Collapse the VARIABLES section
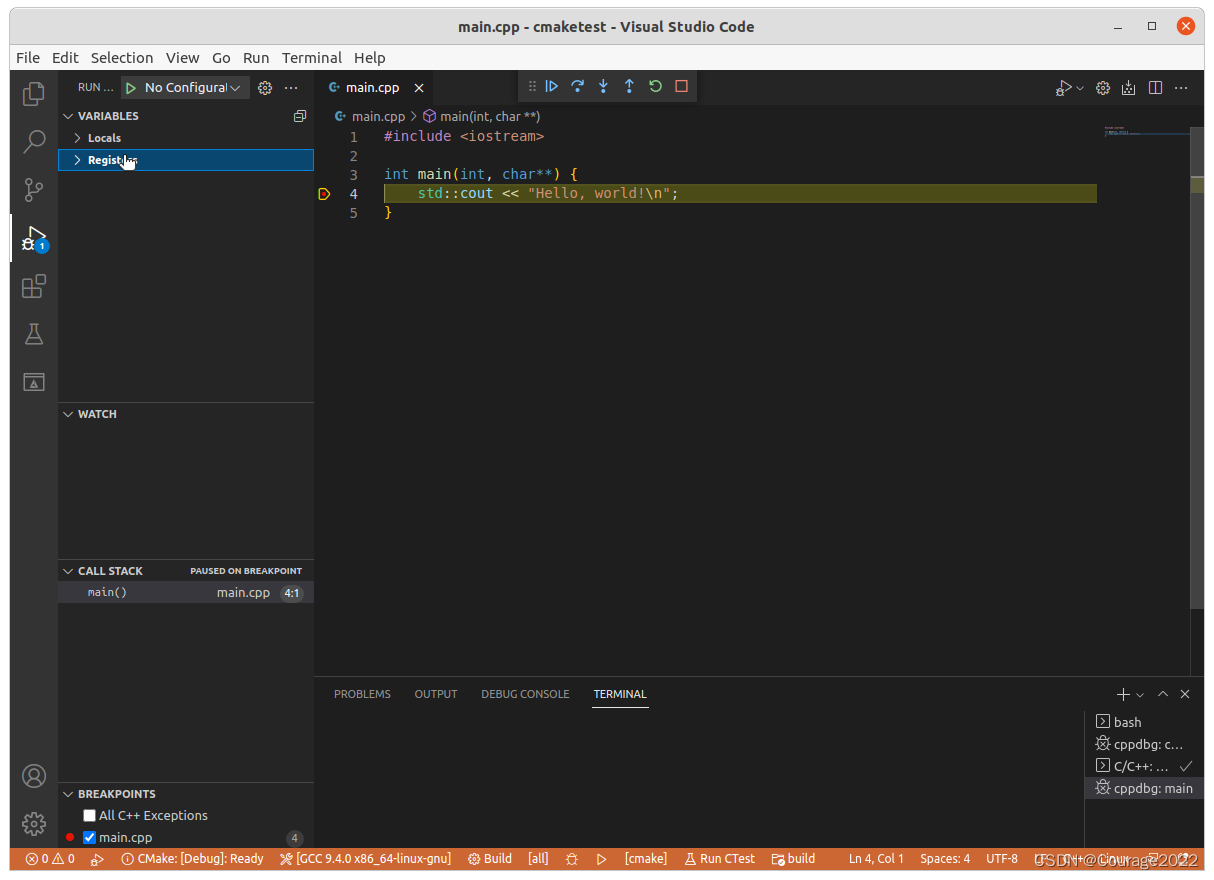 click(186, 116)
